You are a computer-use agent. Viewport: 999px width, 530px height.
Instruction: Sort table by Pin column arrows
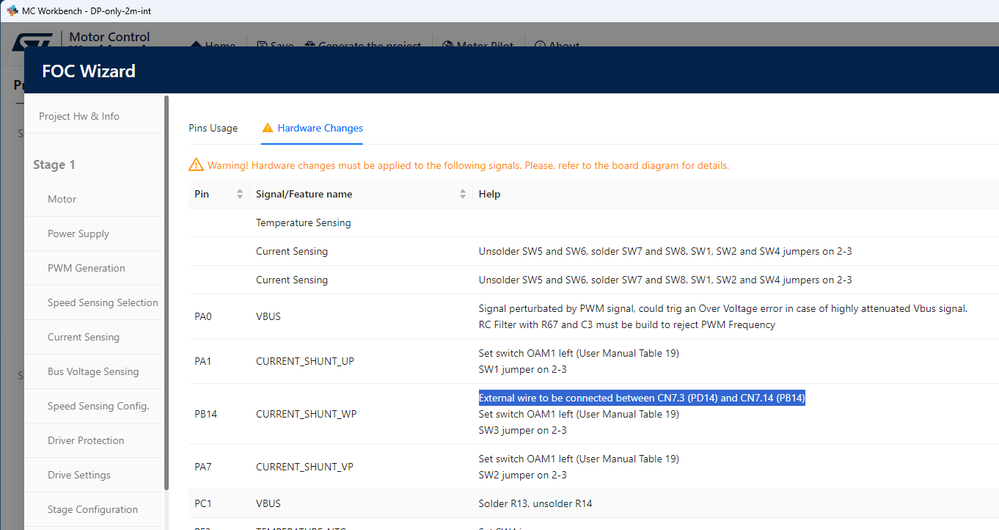coord(240,194)
